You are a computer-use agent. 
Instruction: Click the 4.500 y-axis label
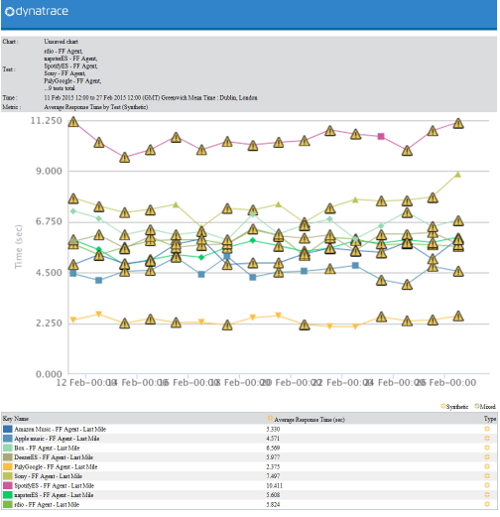point(49,273)
